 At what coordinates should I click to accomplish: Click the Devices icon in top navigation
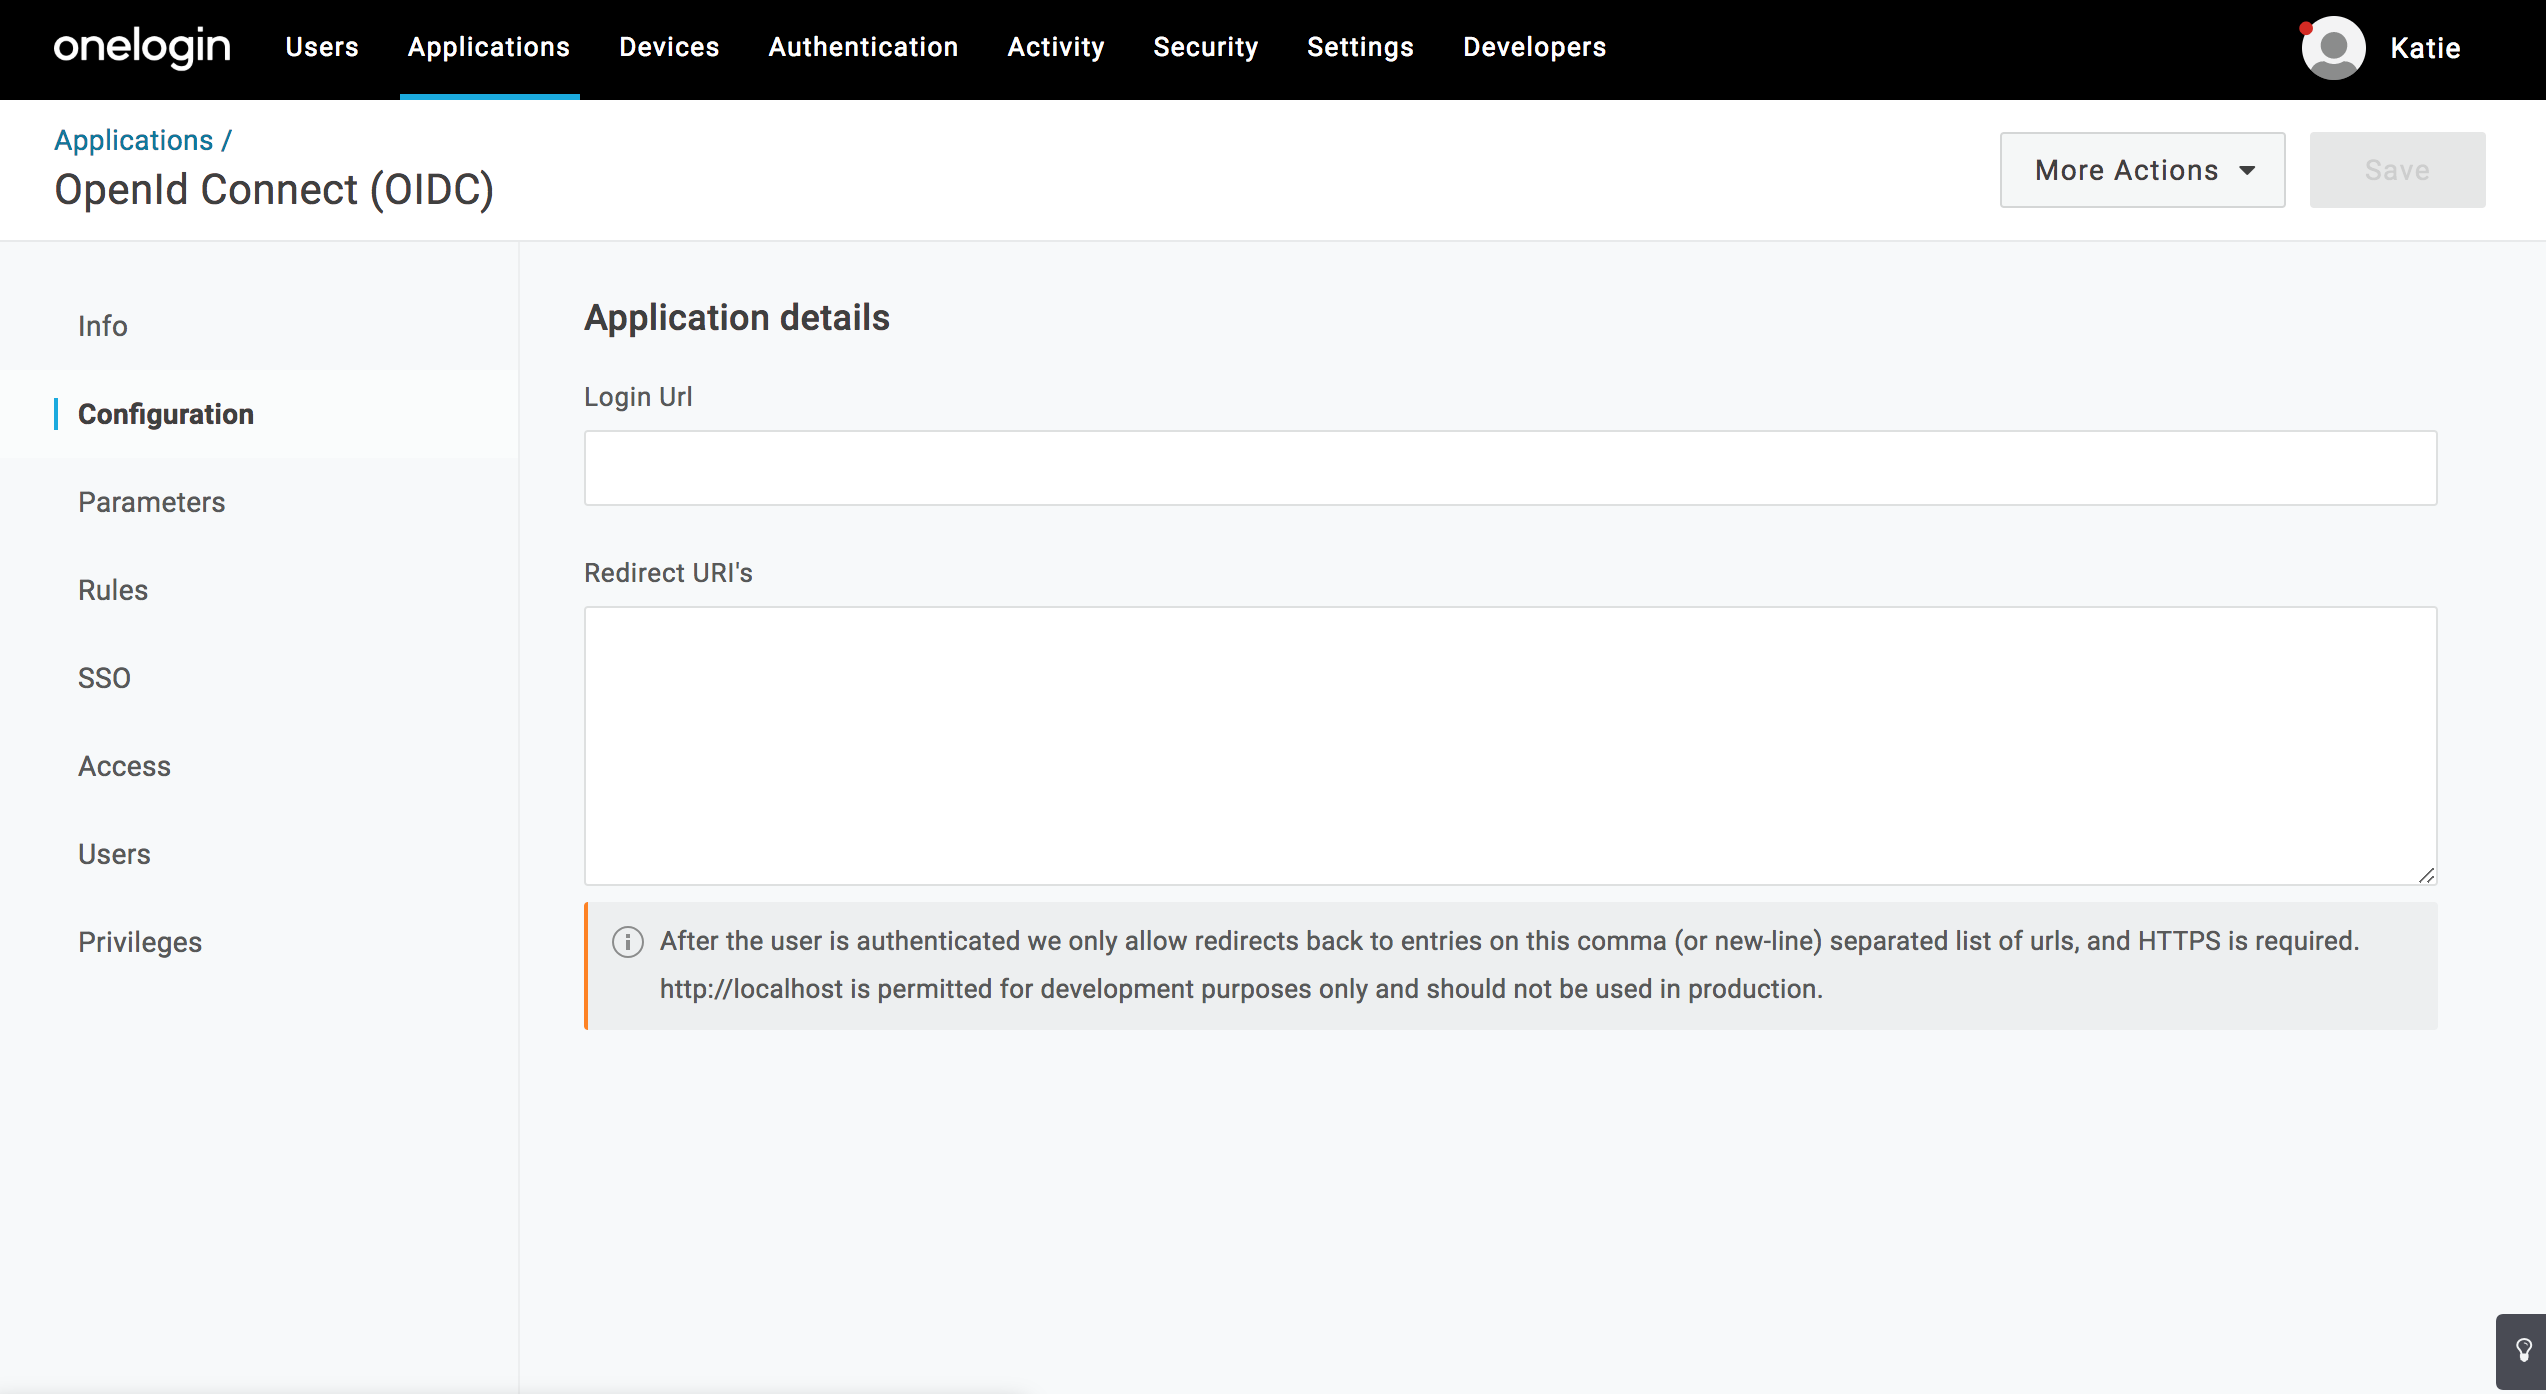coord(670,46)
